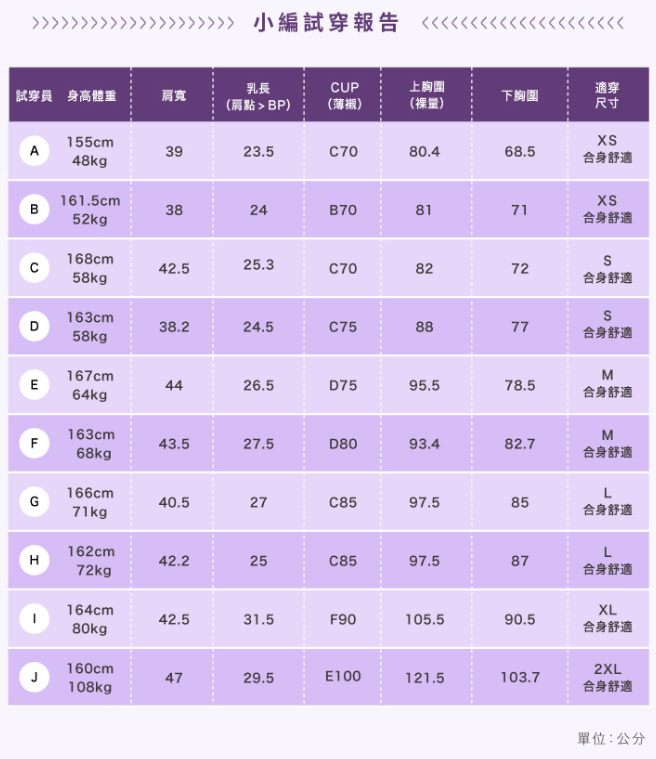Select the 155cm 48kg height-weight cell
656x759 pixels.
pos(90,151)
